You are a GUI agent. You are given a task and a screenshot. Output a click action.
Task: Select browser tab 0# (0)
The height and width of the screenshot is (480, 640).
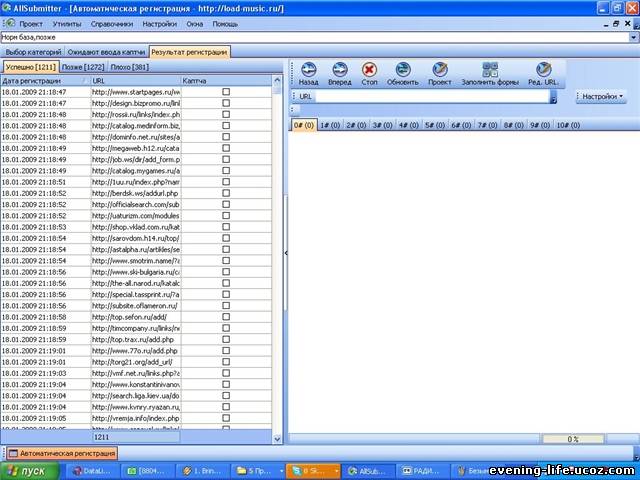304,125
